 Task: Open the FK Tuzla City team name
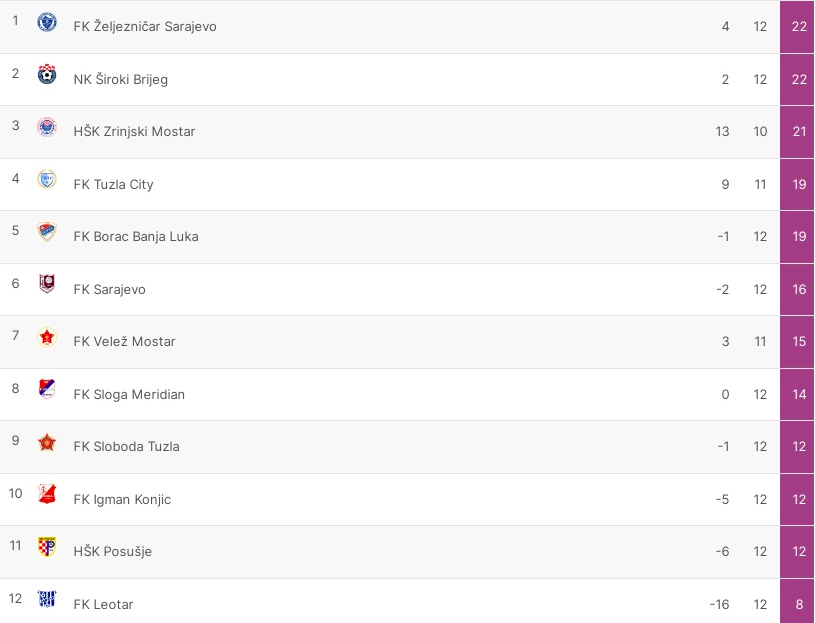(x=113, y=184)
